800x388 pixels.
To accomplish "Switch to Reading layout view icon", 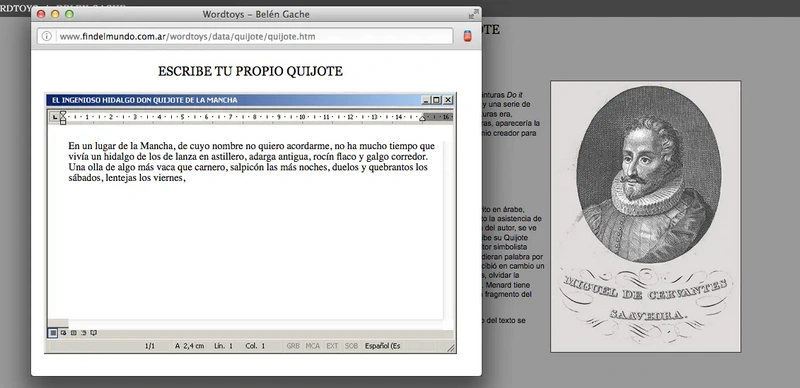I will [x=94, y=333].
